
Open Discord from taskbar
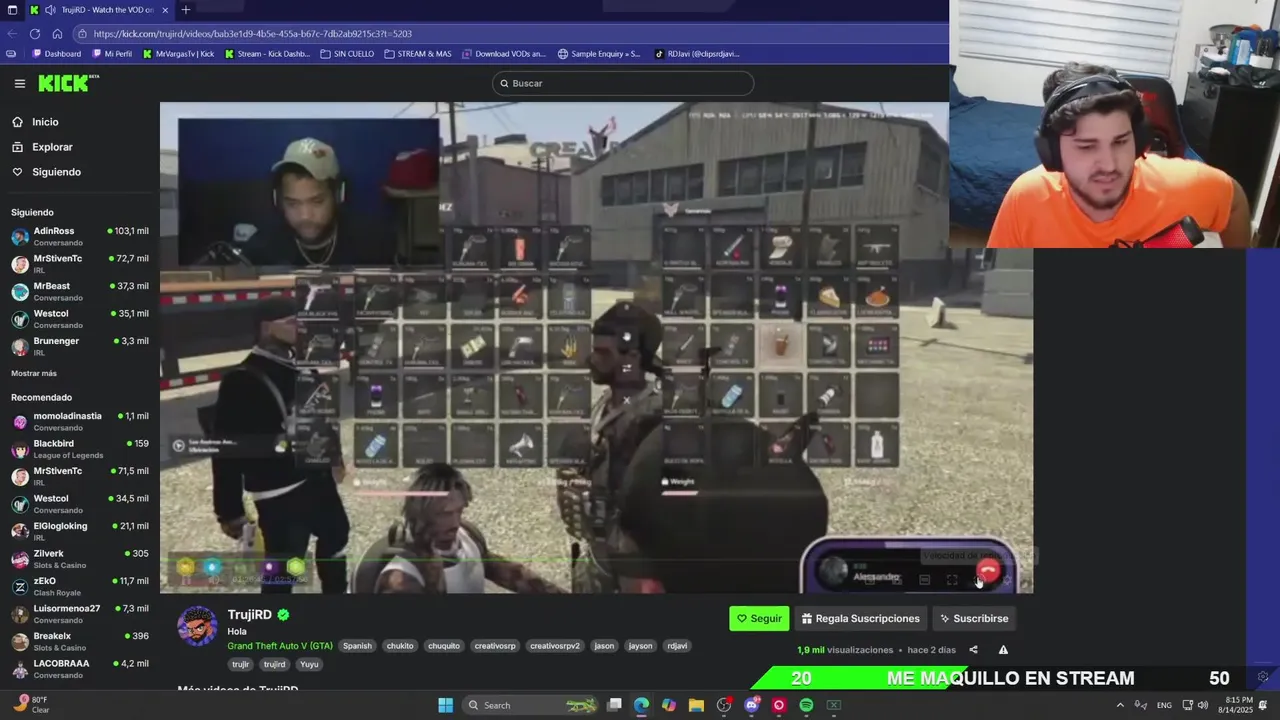coord(751,705)
